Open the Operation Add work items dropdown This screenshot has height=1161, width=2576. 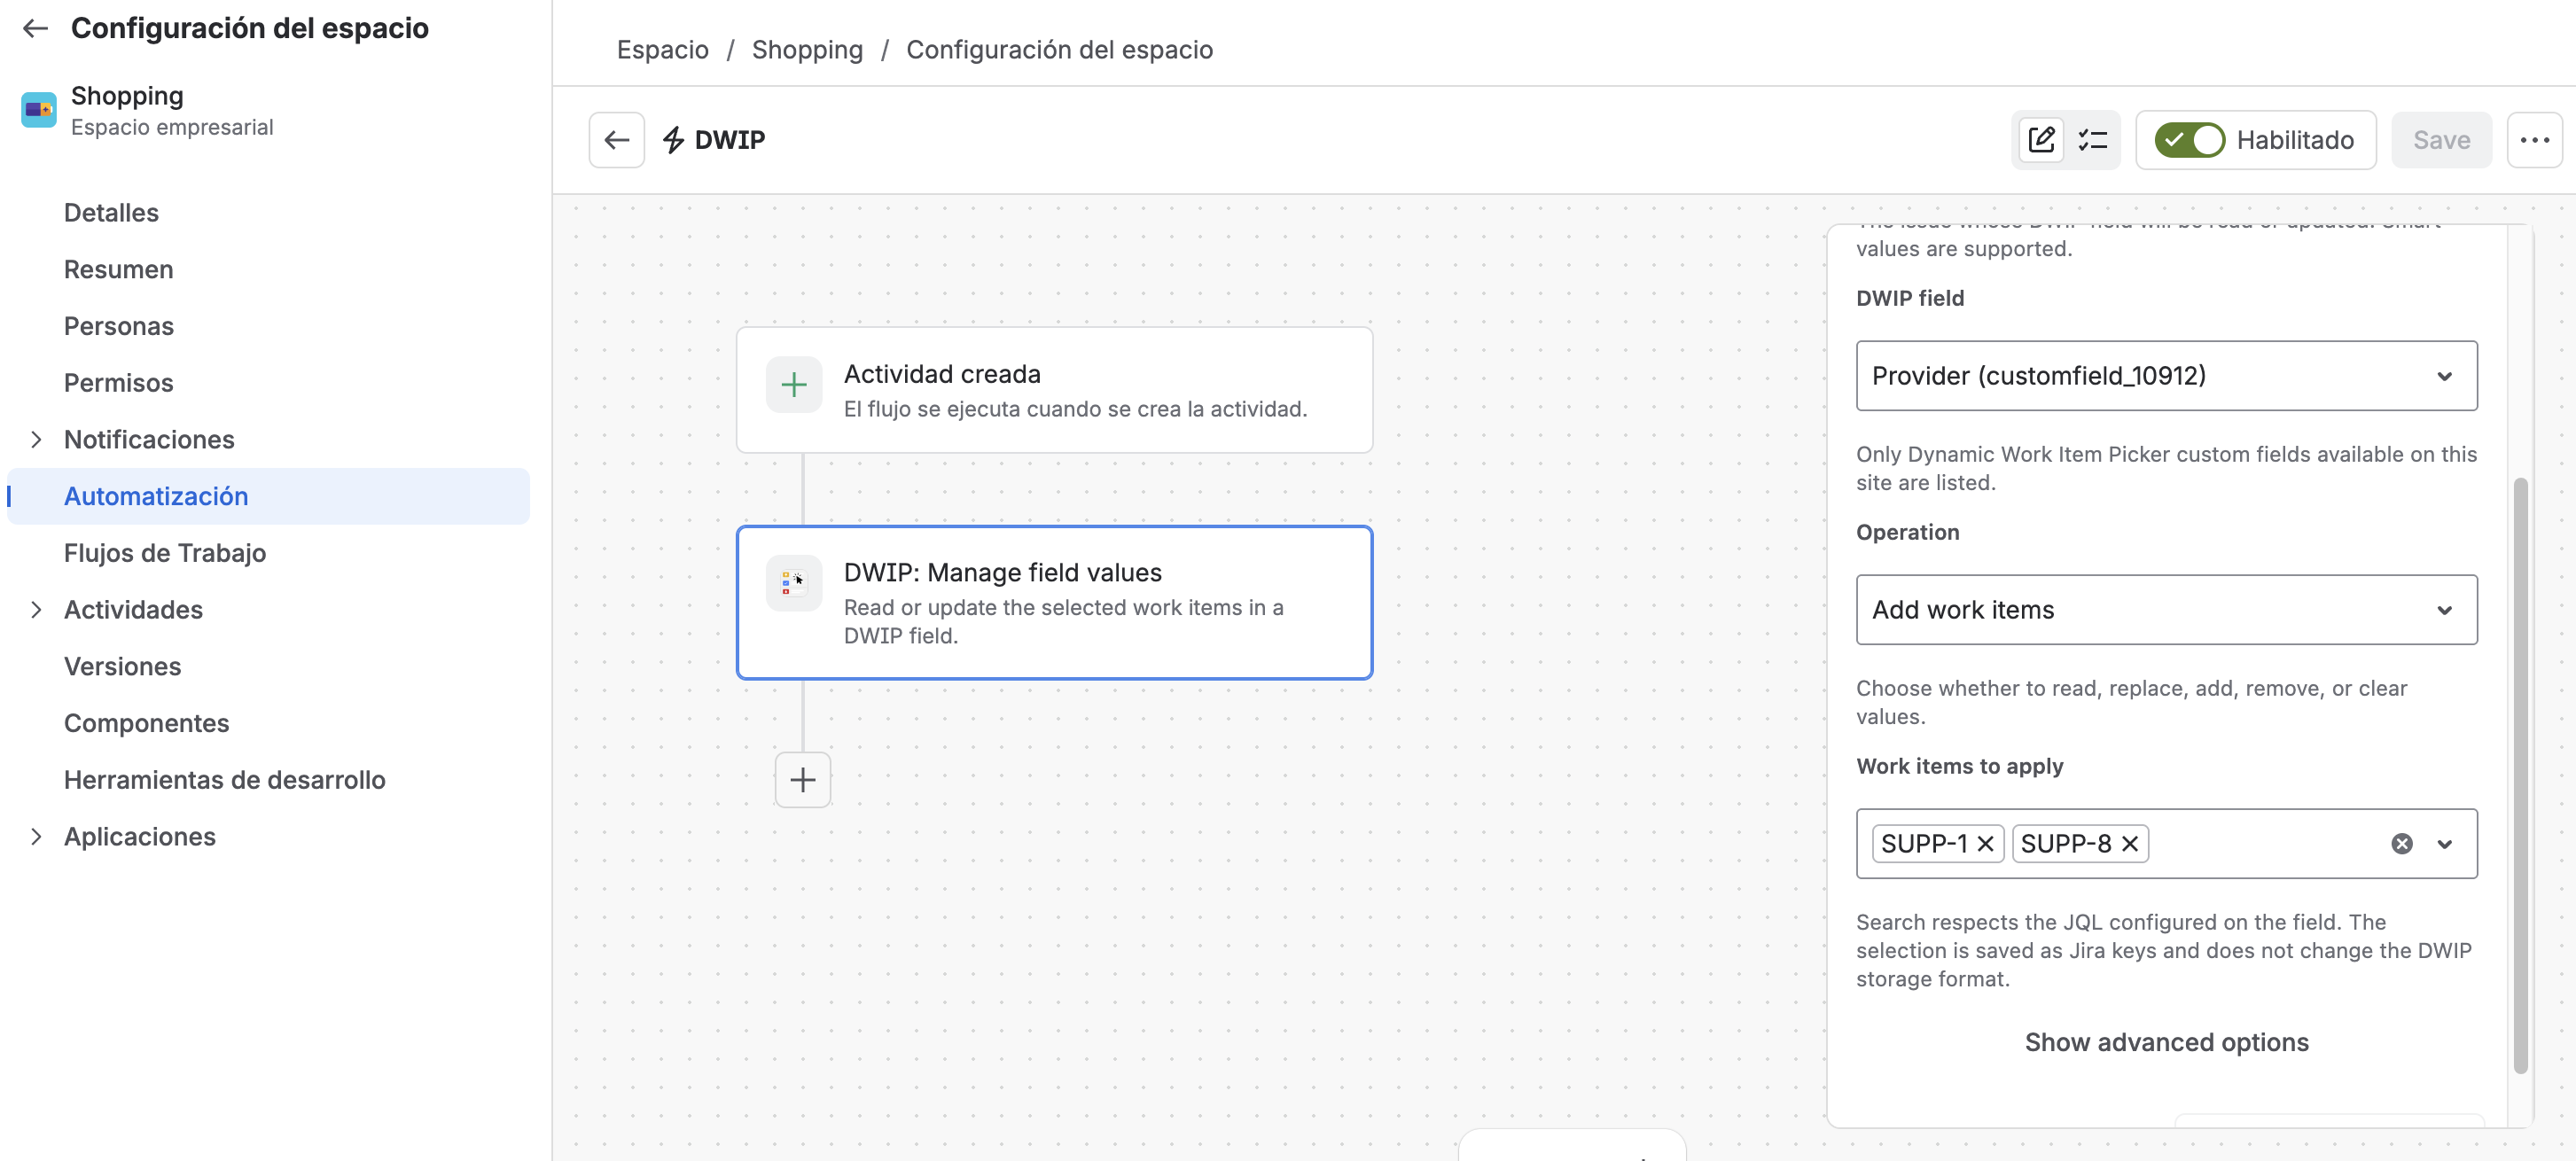[x=2166, y=610]
